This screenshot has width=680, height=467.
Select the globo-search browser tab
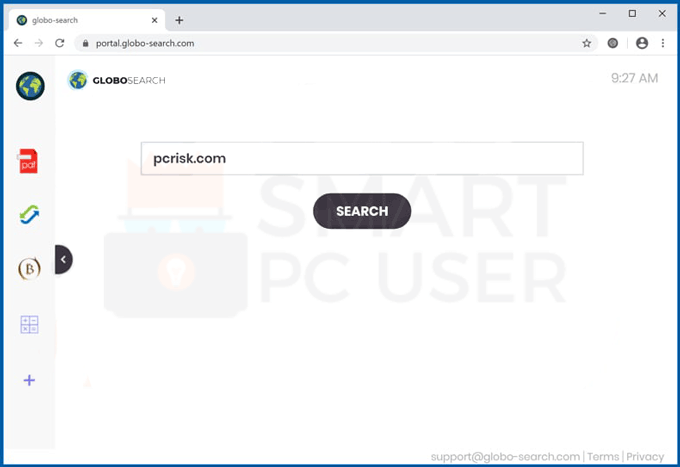coord(87,20)
